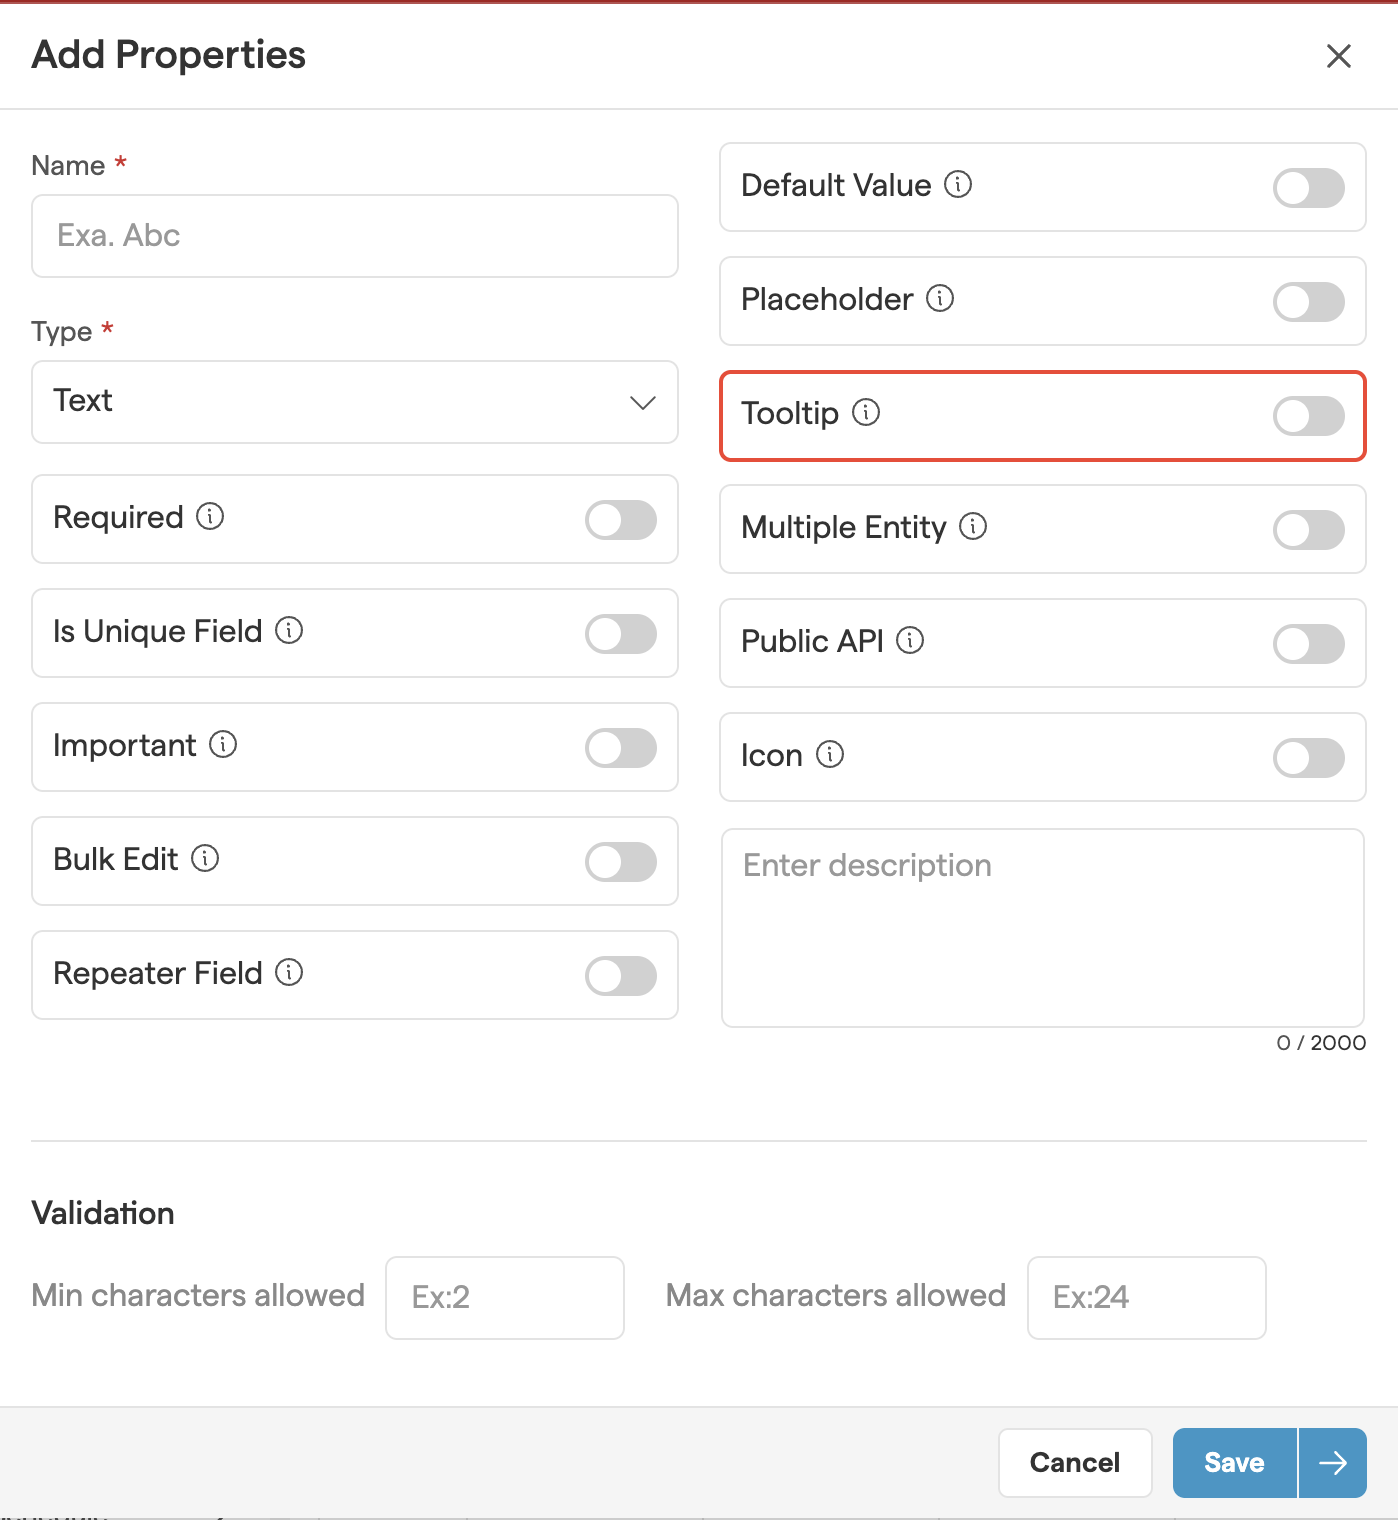This screenshot has height=1520, width=1398.
Task: Click the Repeater Field info icon
Action: pos(289,973)
